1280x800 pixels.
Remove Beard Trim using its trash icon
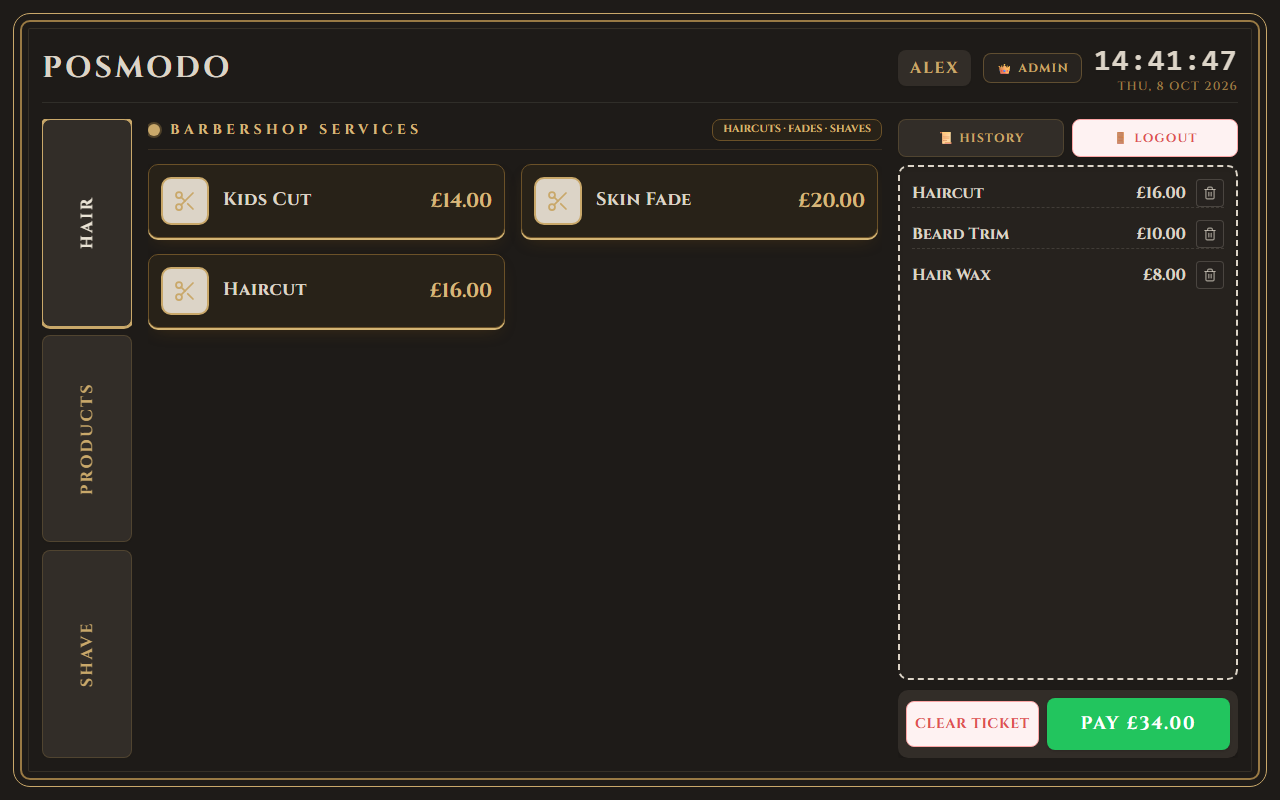pyautogui.click(x=1210, y=234)
